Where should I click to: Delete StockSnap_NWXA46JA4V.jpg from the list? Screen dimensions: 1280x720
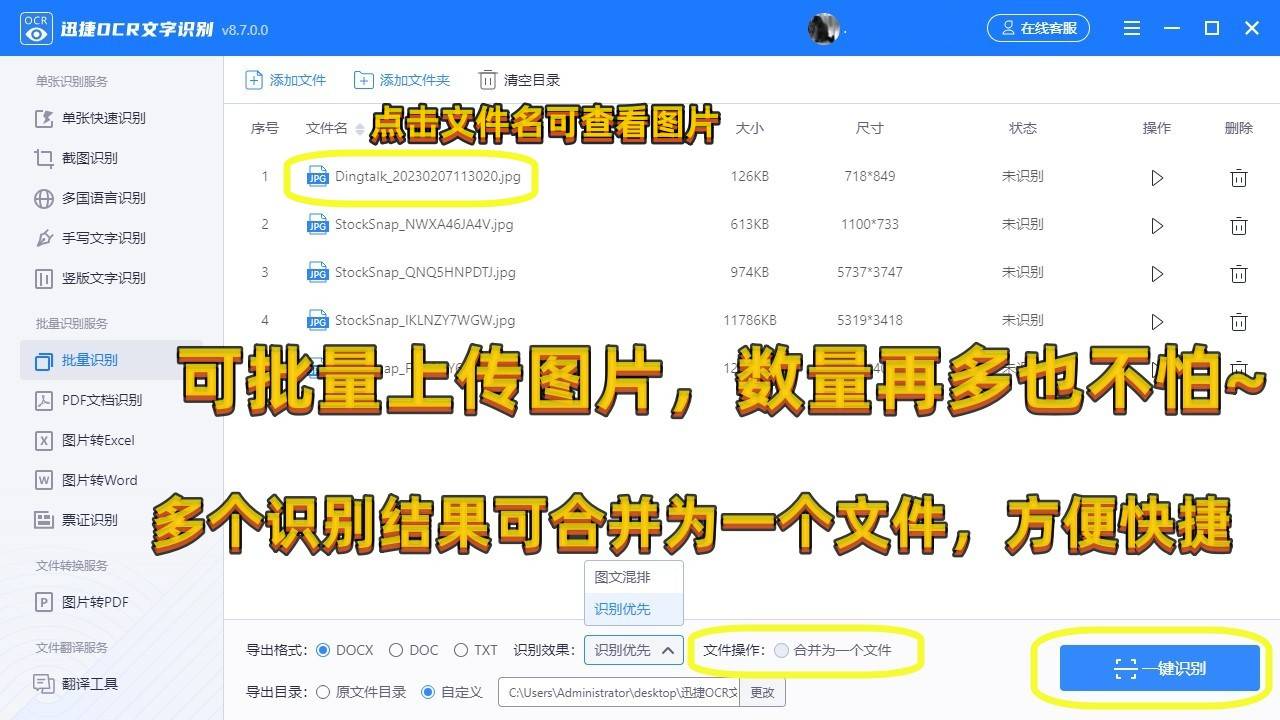[x=1238, y=226]
